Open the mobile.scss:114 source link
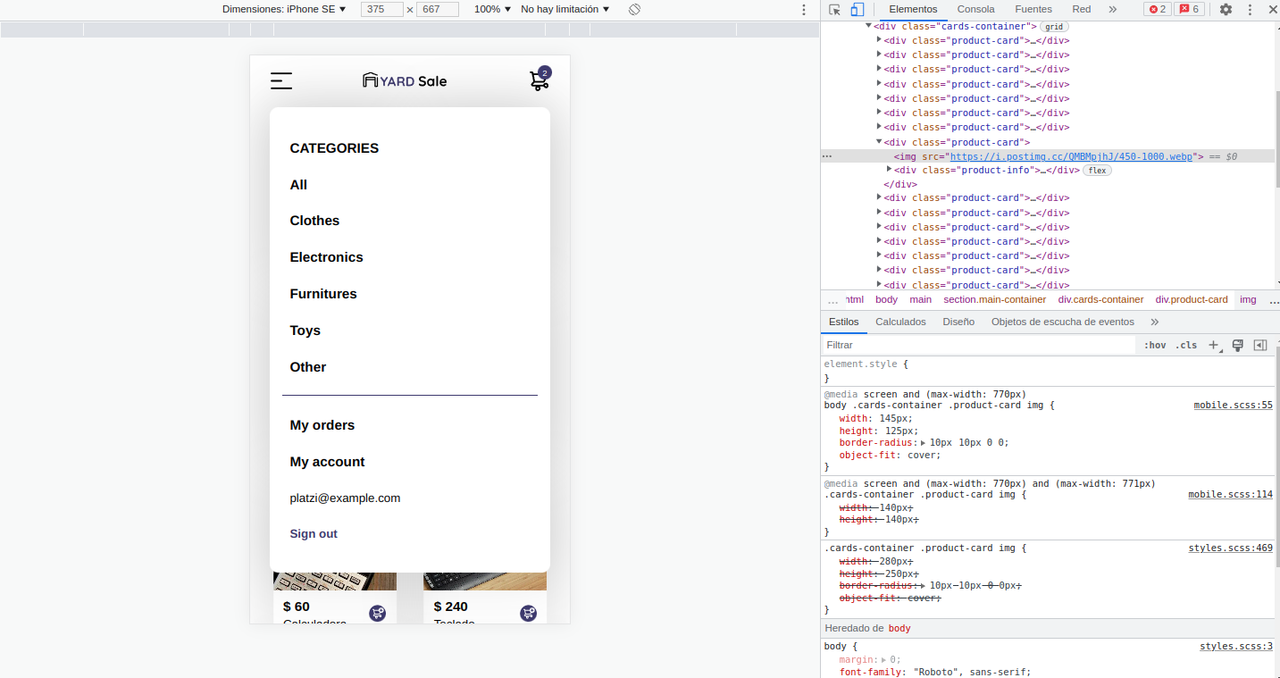The image size is (1280, 678). click(1230, 494)
